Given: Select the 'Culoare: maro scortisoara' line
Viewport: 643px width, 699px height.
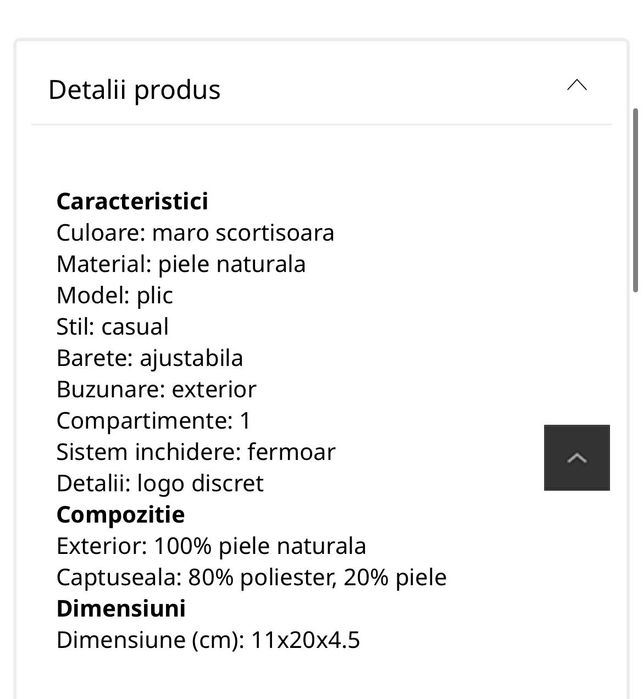Looking at the screenshot, I should tap(195, 233).
